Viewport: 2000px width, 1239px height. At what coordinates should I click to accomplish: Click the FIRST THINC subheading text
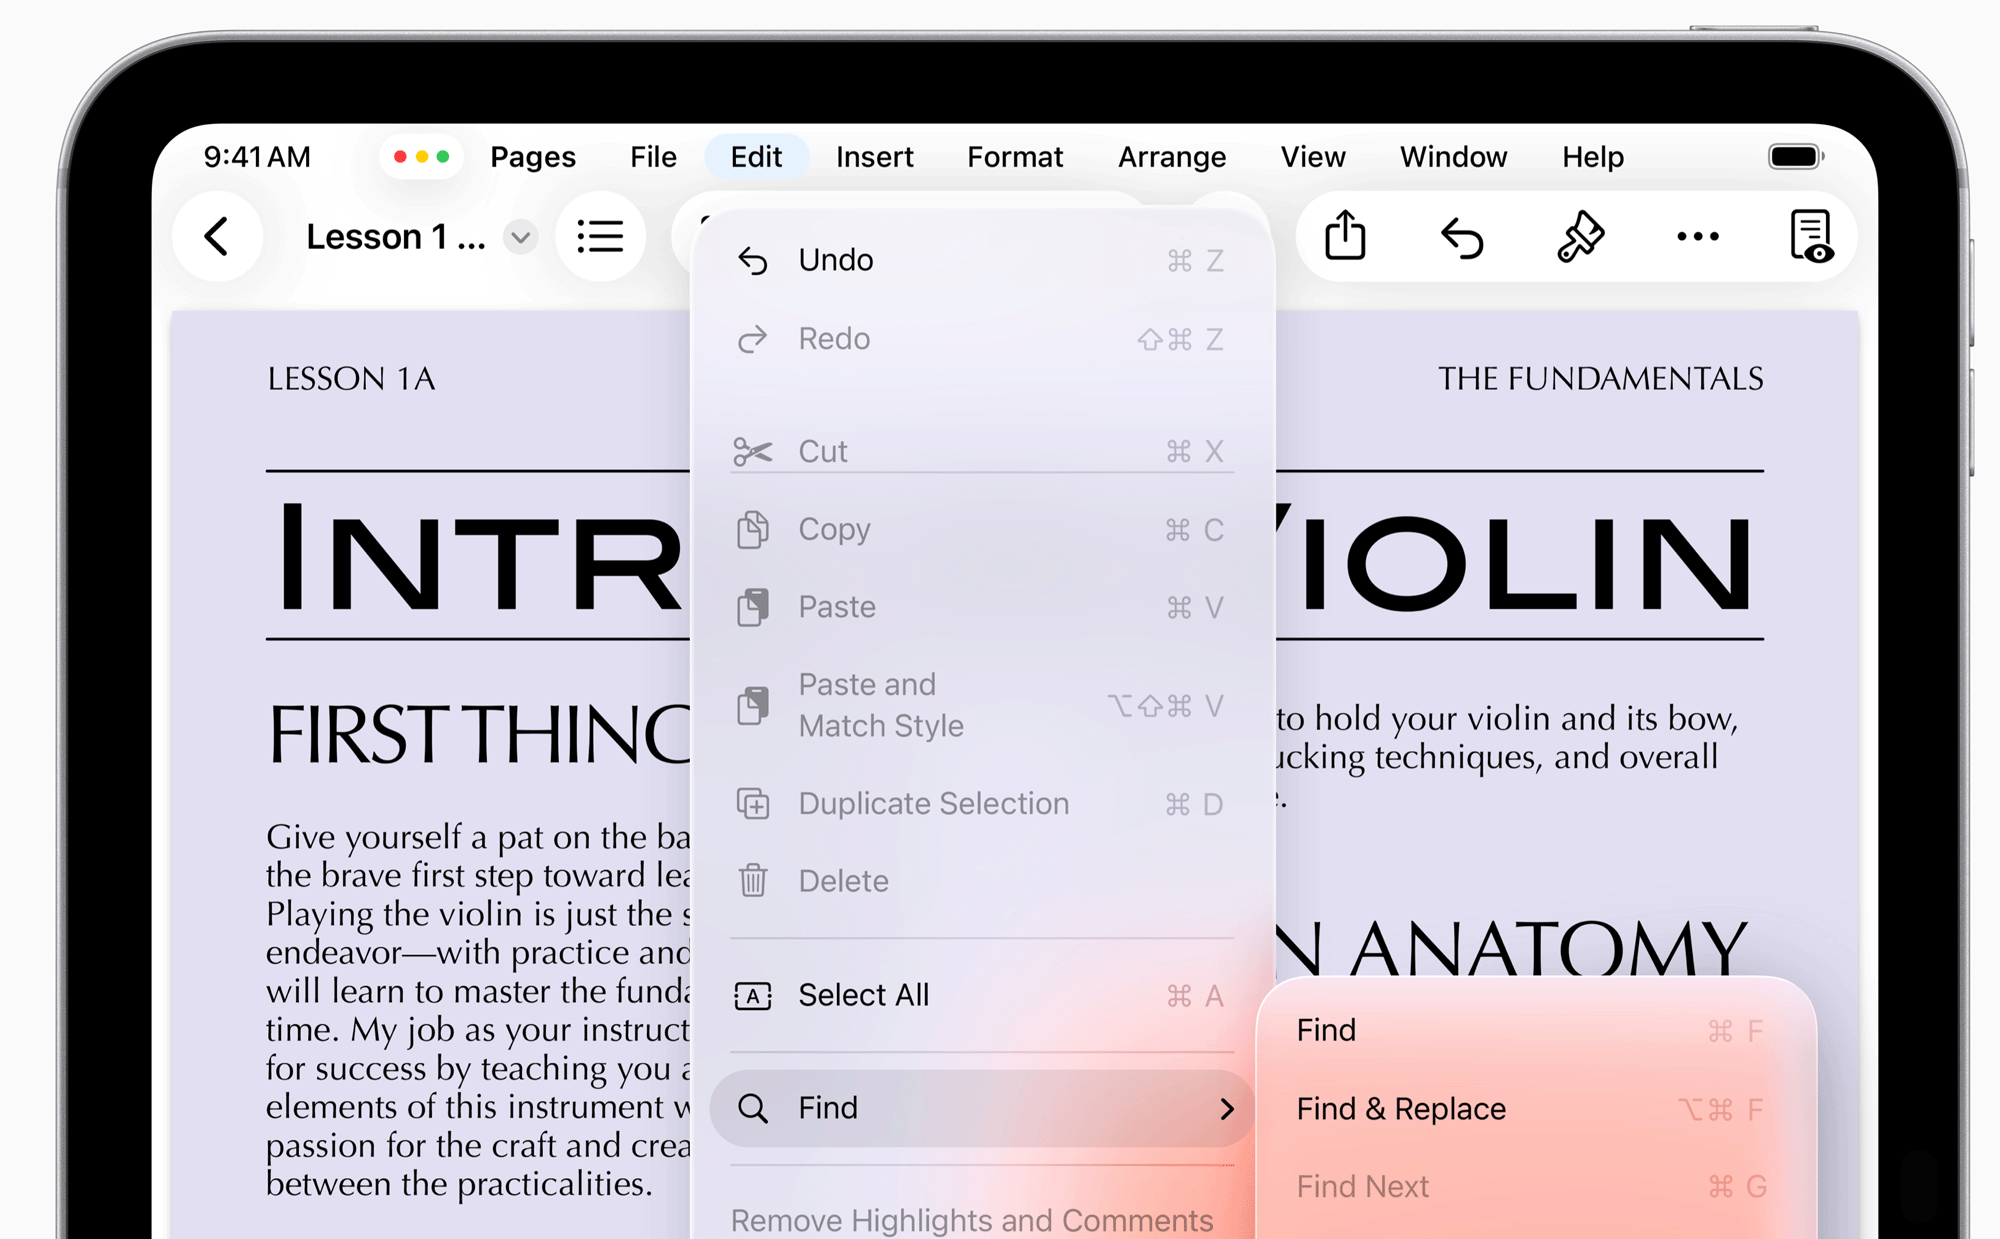478,734
